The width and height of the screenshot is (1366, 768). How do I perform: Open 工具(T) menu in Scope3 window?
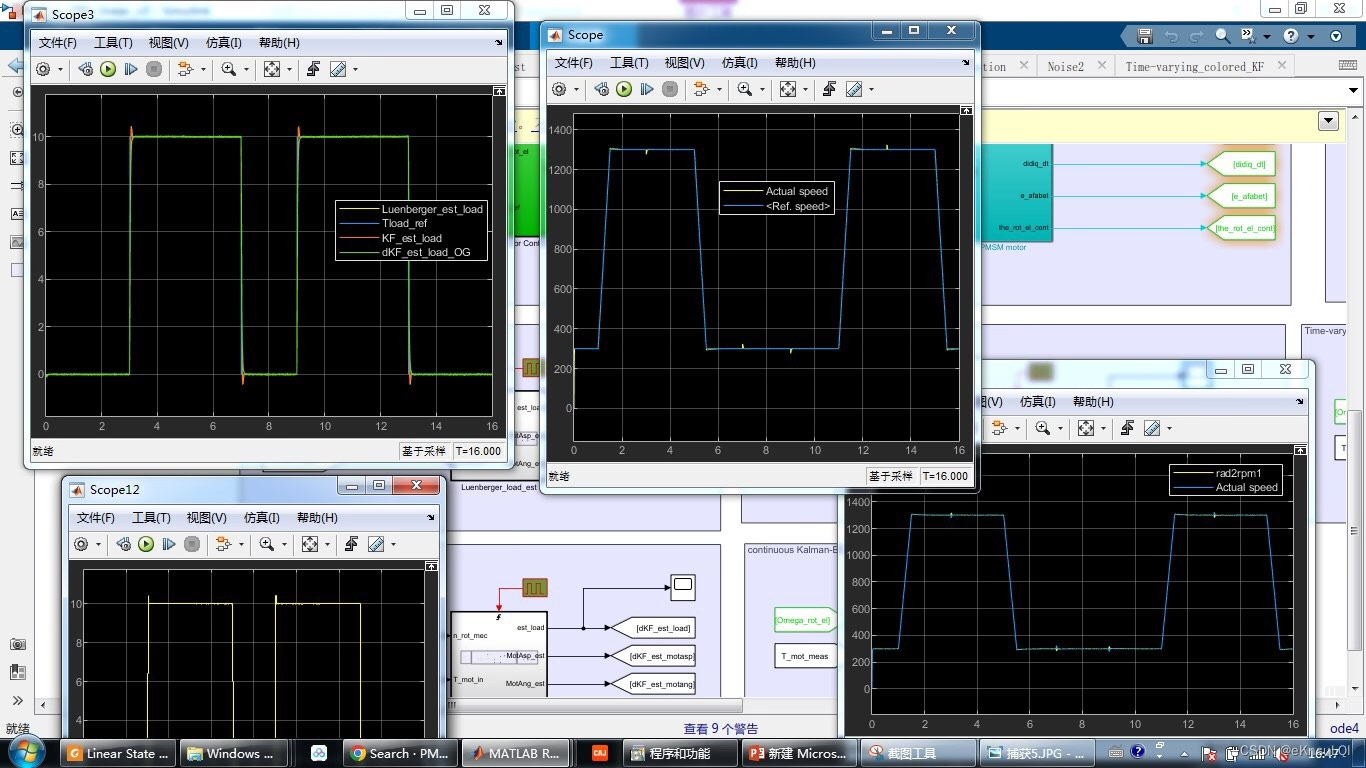pyautogui.click(x=113, y=43)
